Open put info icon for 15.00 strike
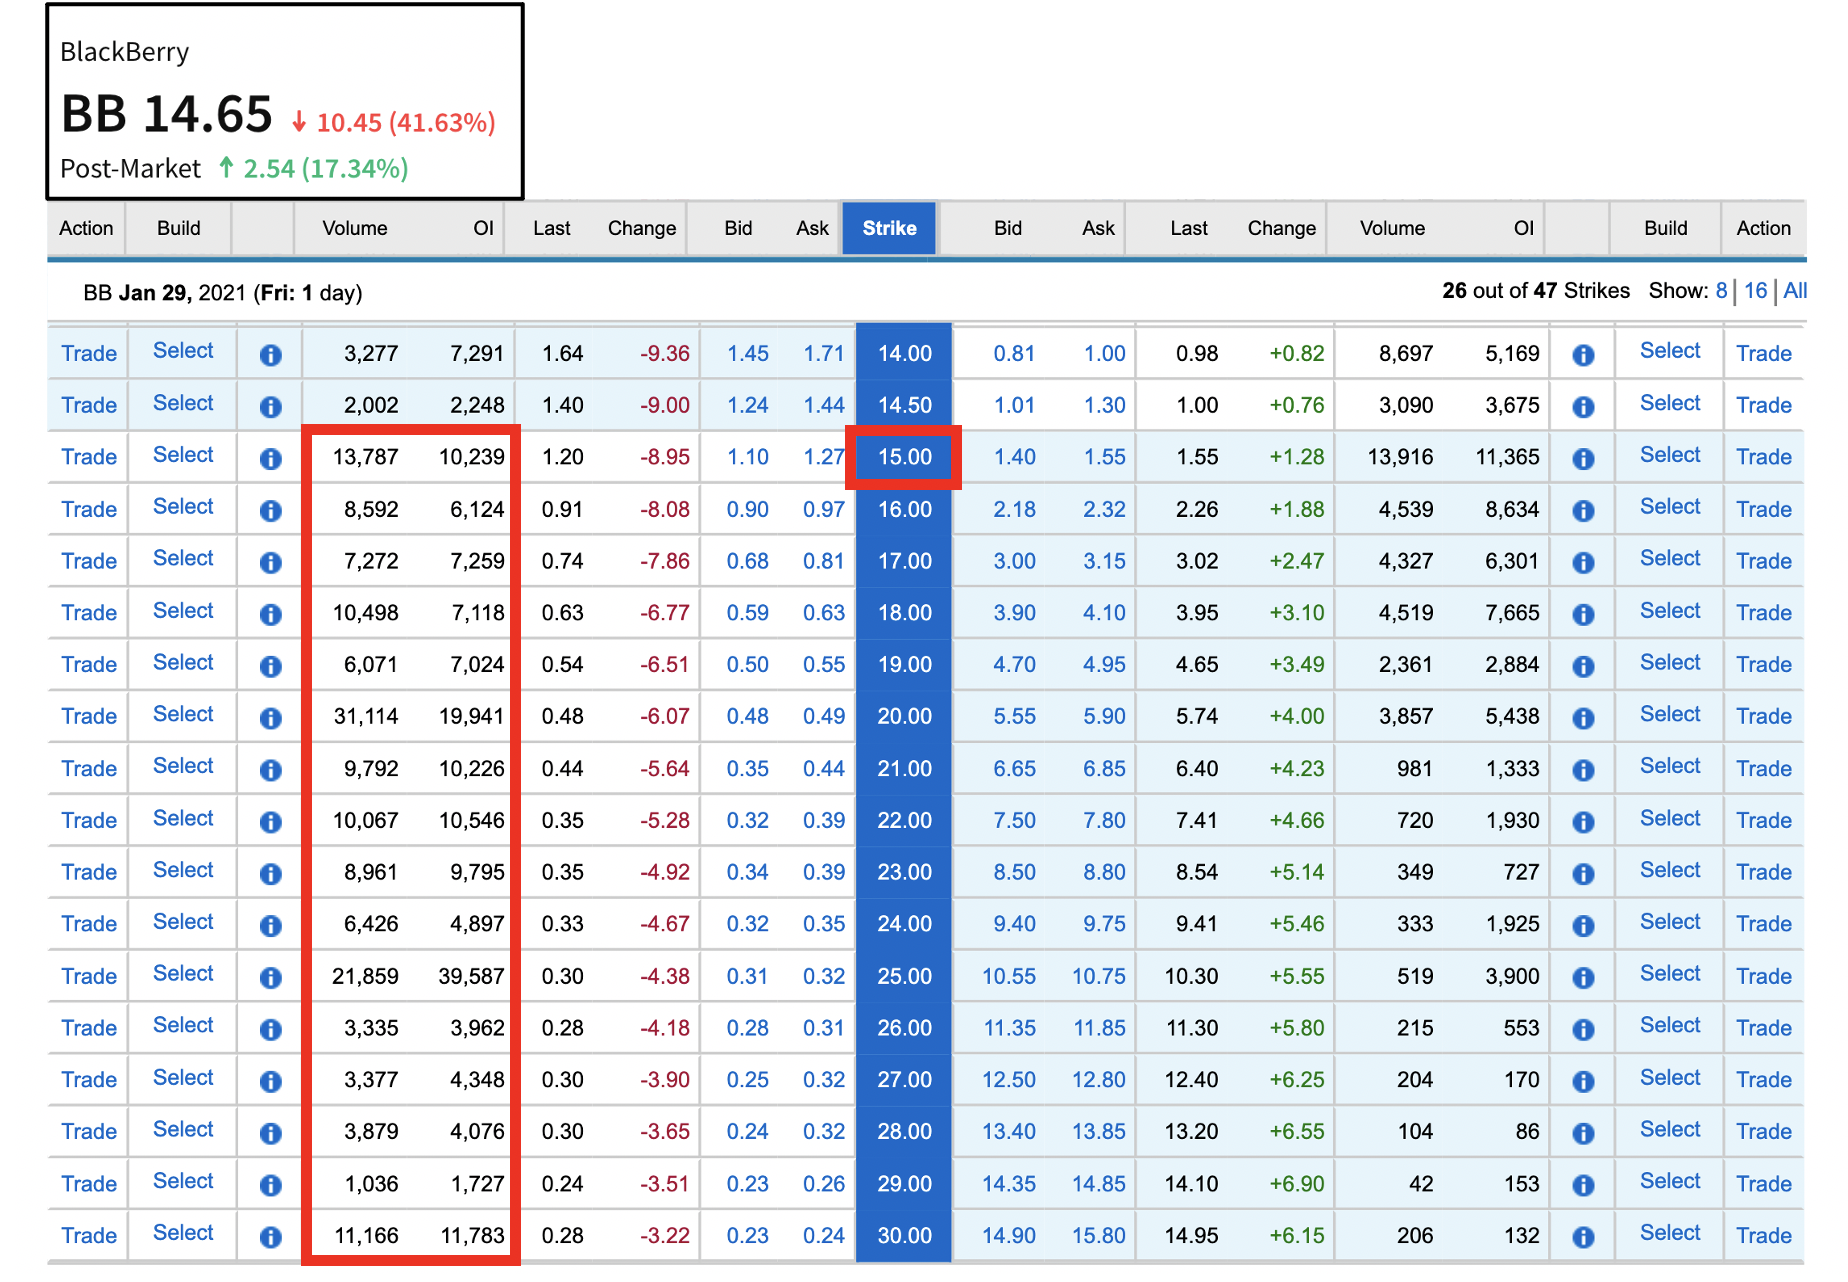Viewport: 1848px width, 1282px height. click(1583, 459)
